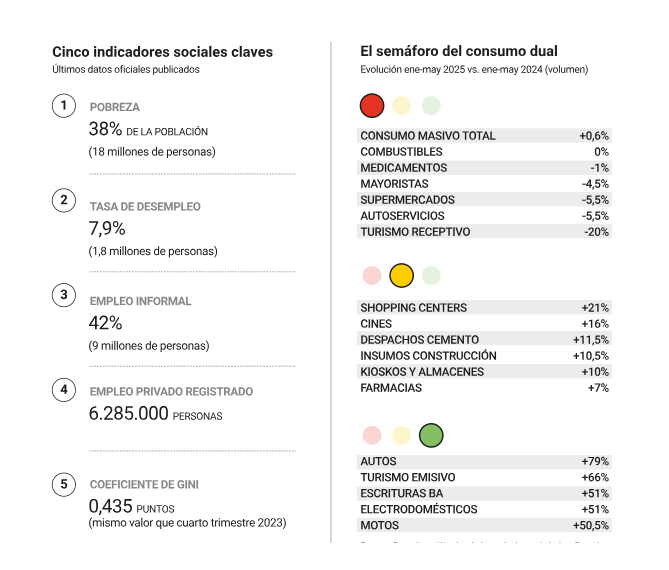Screen dimensions: 669x570
Task: Select the Autos row
Action: pos(484,462)
